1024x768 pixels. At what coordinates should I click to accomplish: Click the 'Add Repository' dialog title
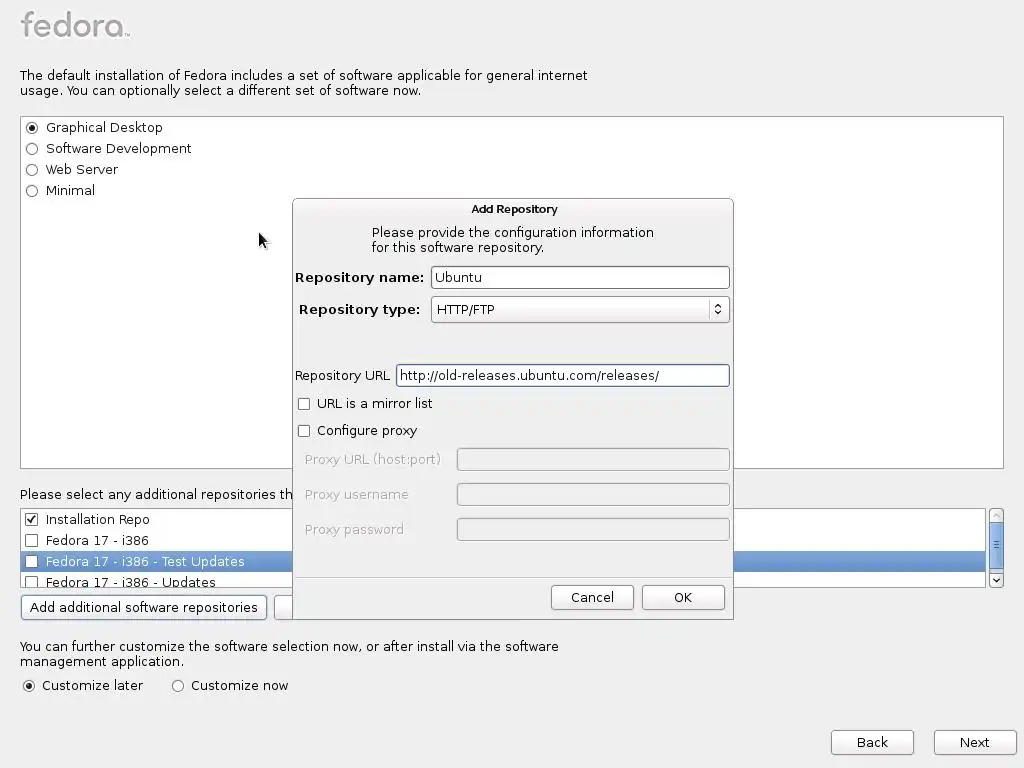point(514,210)
